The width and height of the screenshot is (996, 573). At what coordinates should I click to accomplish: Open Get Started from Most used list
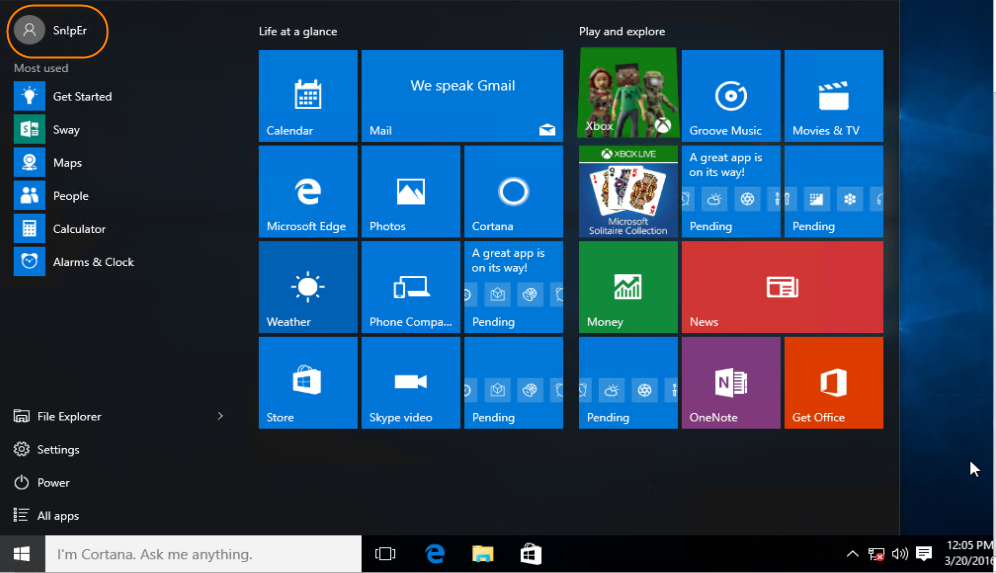81,97
